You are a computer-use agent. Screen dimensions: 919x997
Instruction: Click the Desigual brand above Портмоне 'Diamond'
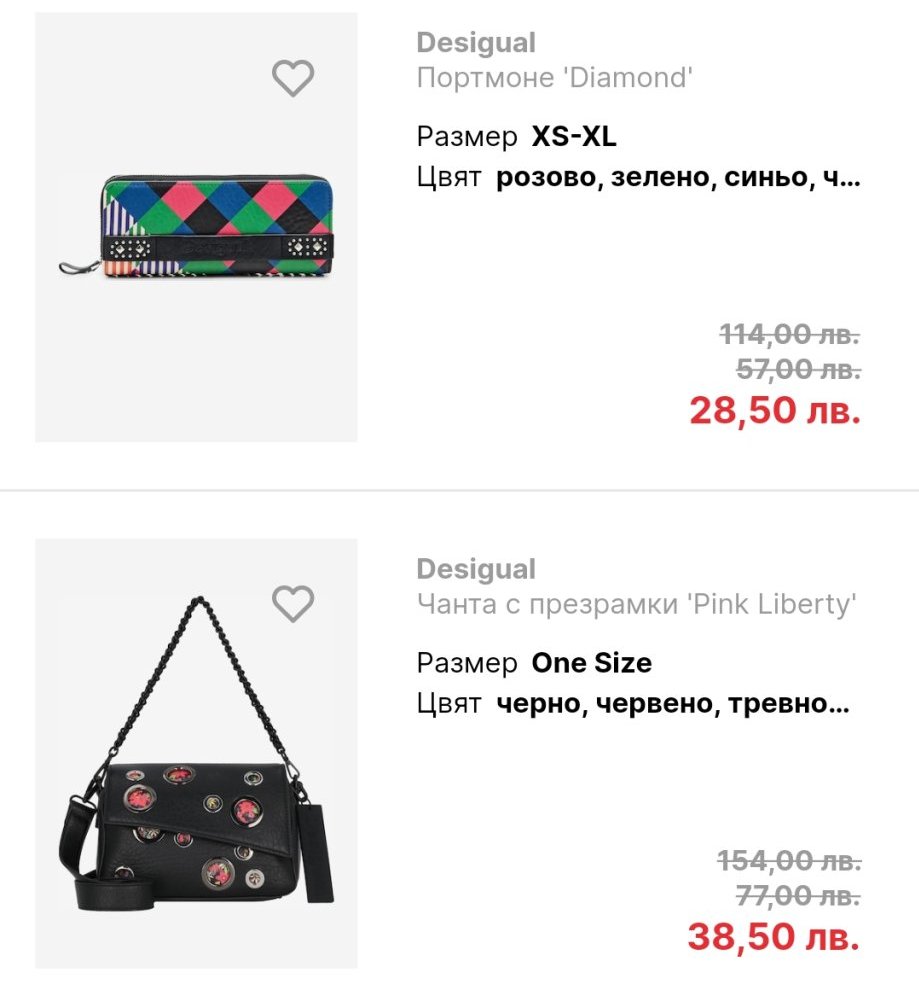pyautogui.click(x=476, y=43)
